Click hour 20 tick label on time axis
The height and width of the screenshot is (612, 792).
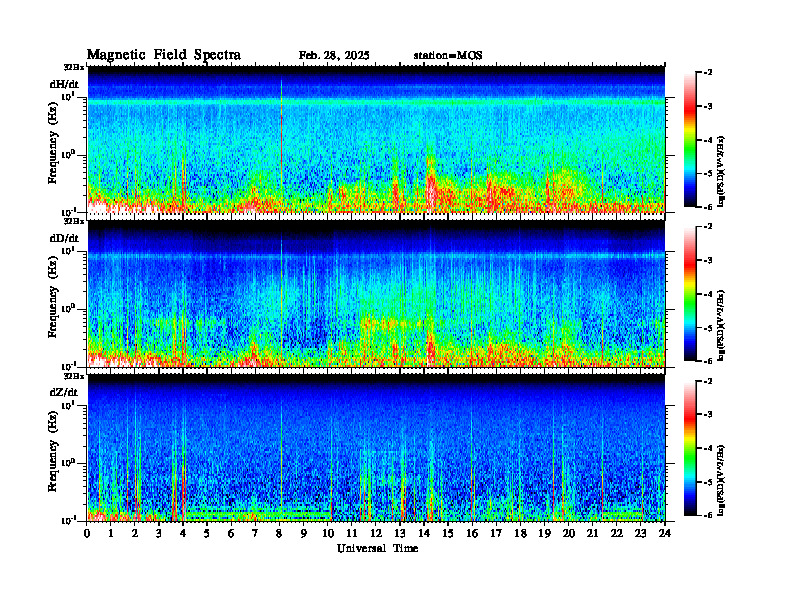point(569,533)
